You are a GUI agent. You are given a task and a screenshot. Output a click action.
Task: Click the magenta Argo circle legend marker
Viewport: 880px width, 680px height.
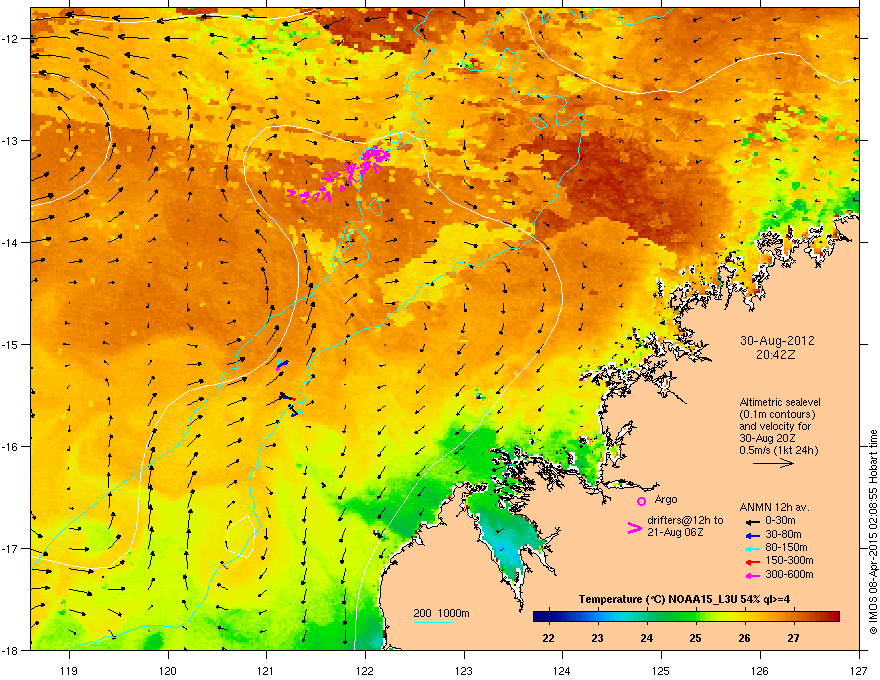pos(641,501)
